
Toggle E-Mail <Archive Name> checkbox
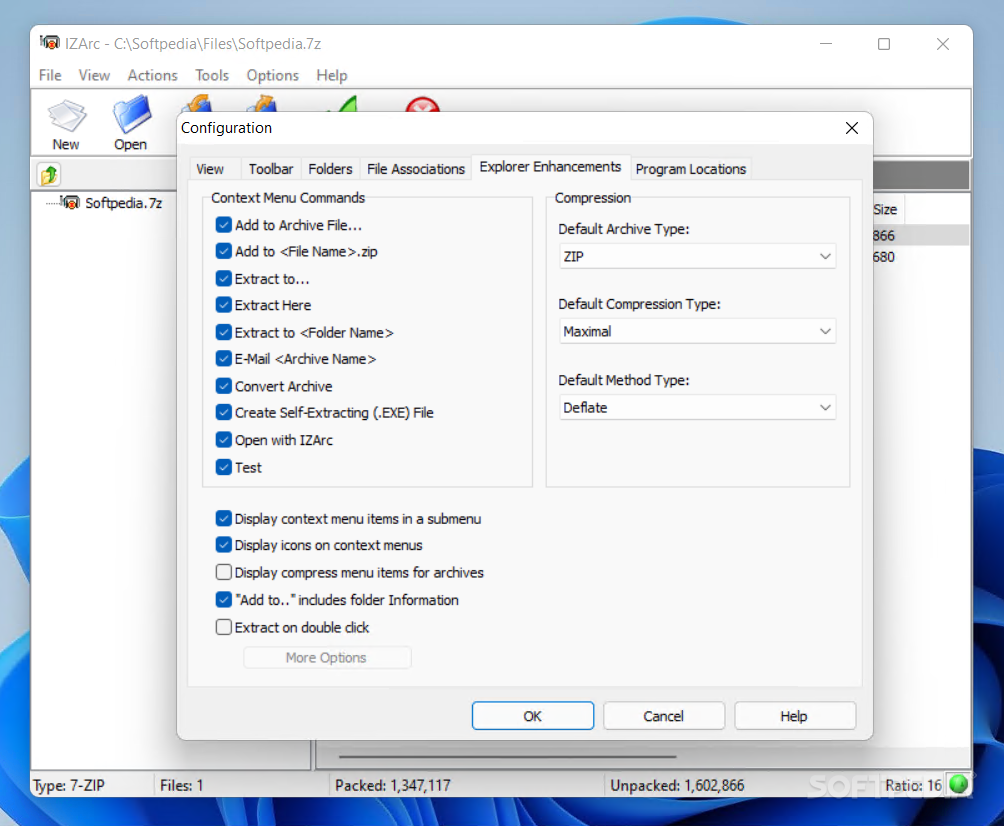[223, 359]
